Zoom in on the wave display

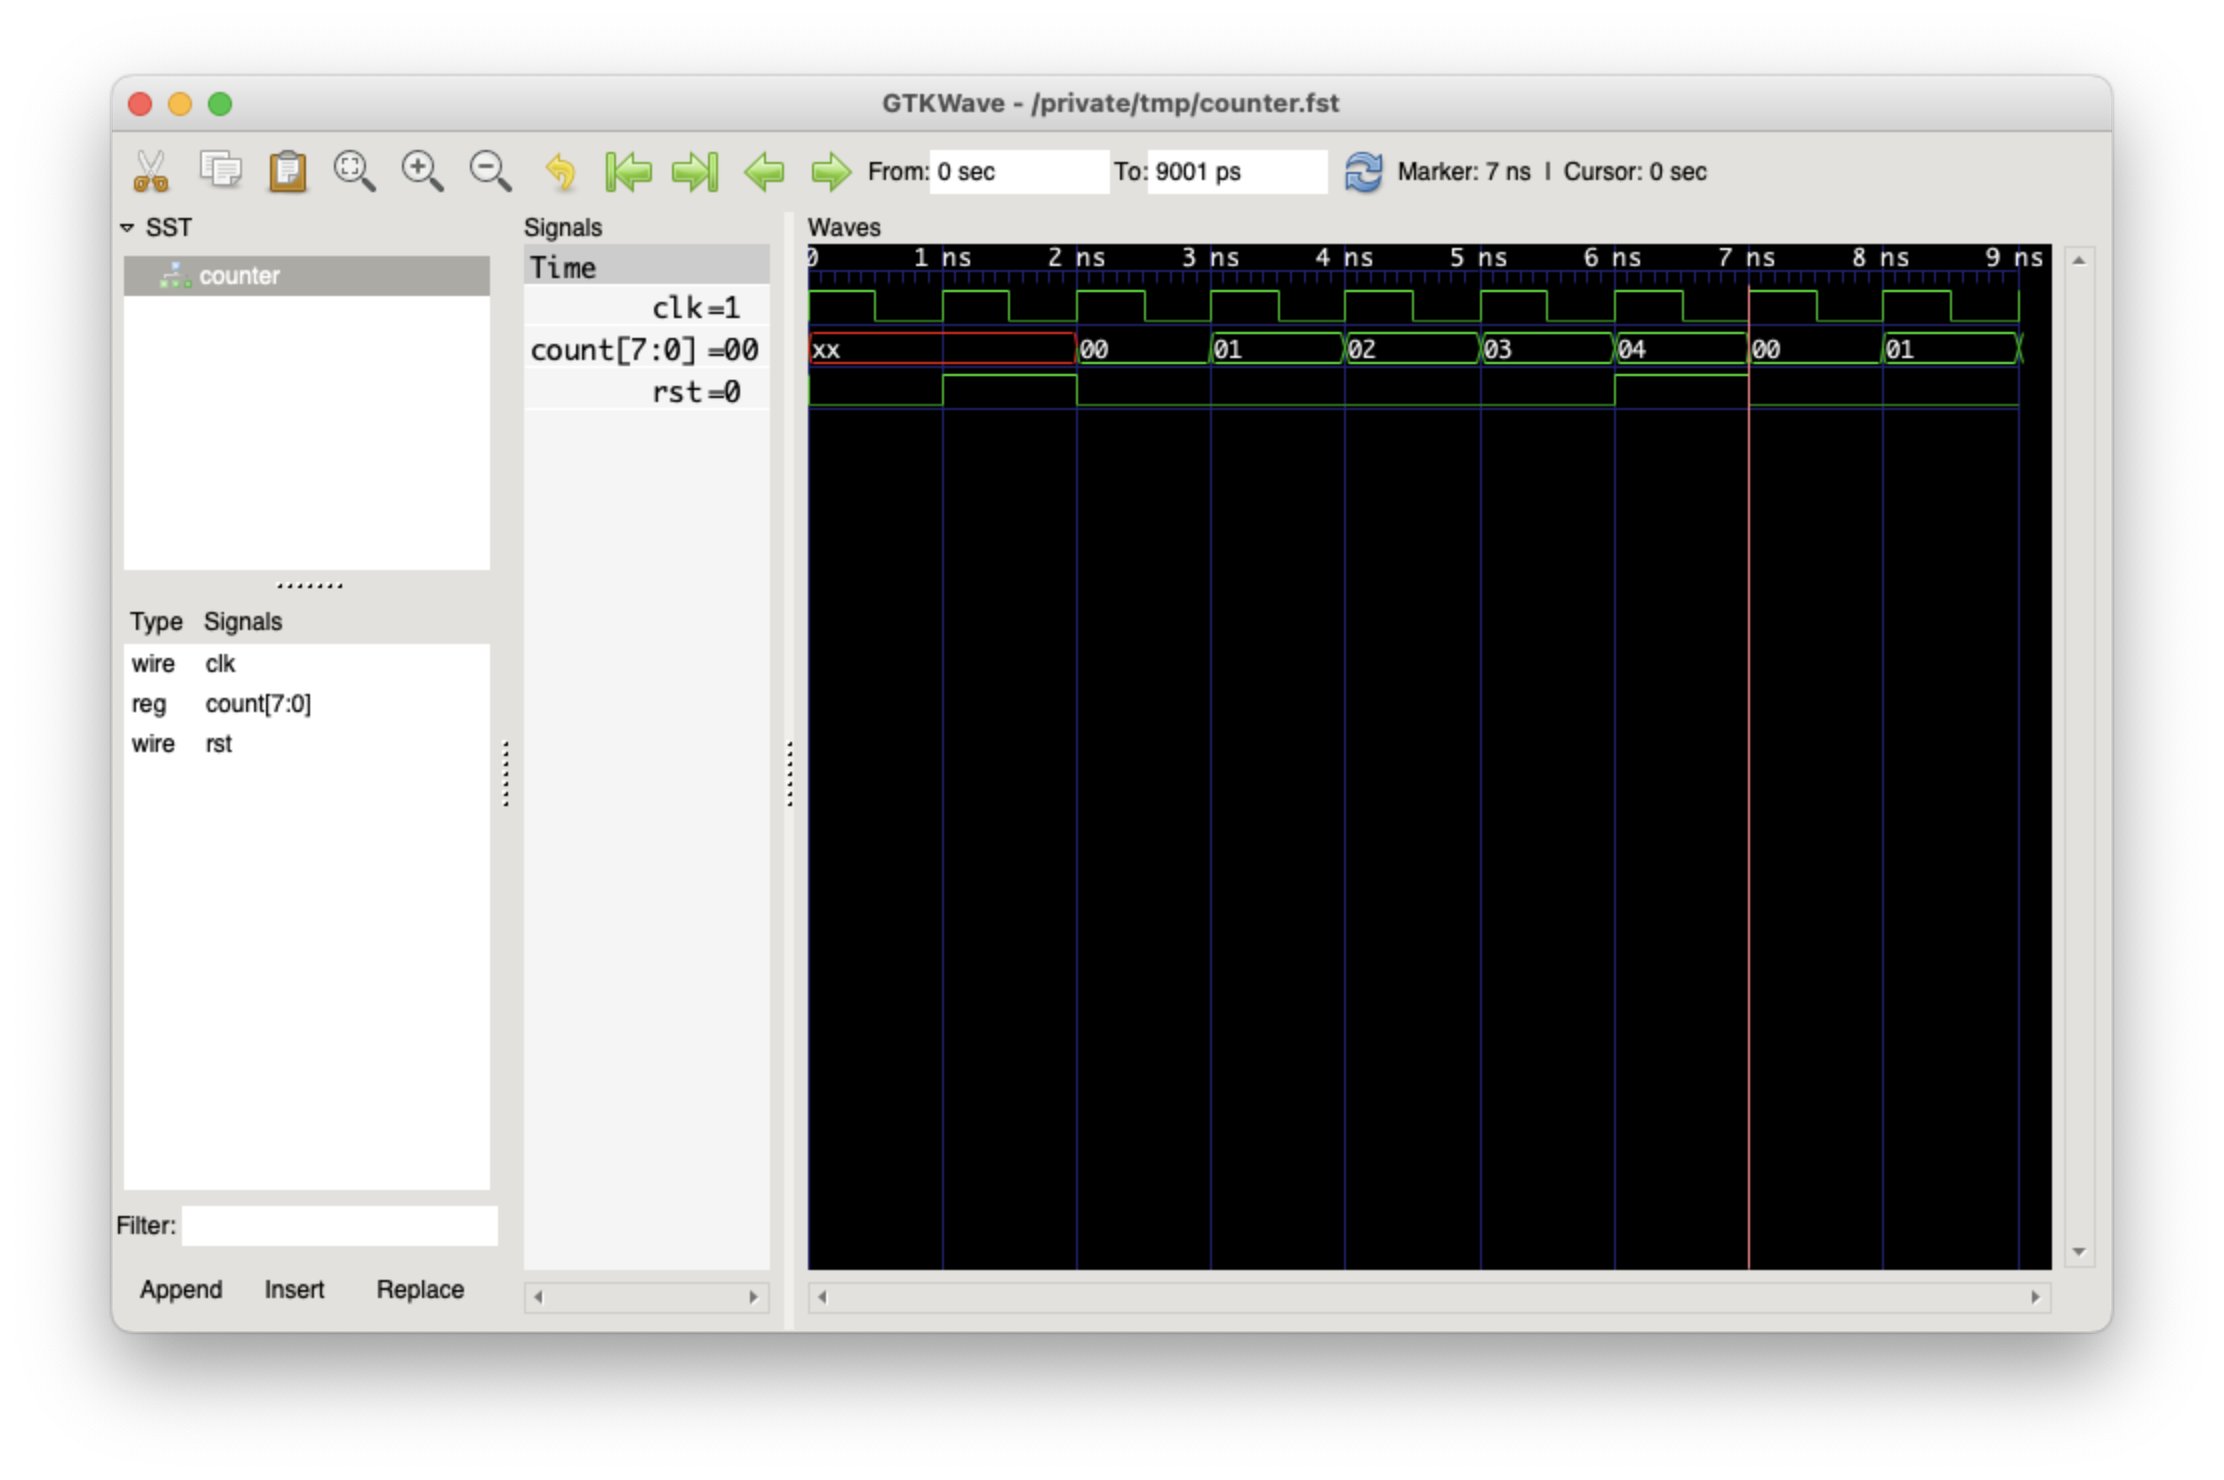420,170
